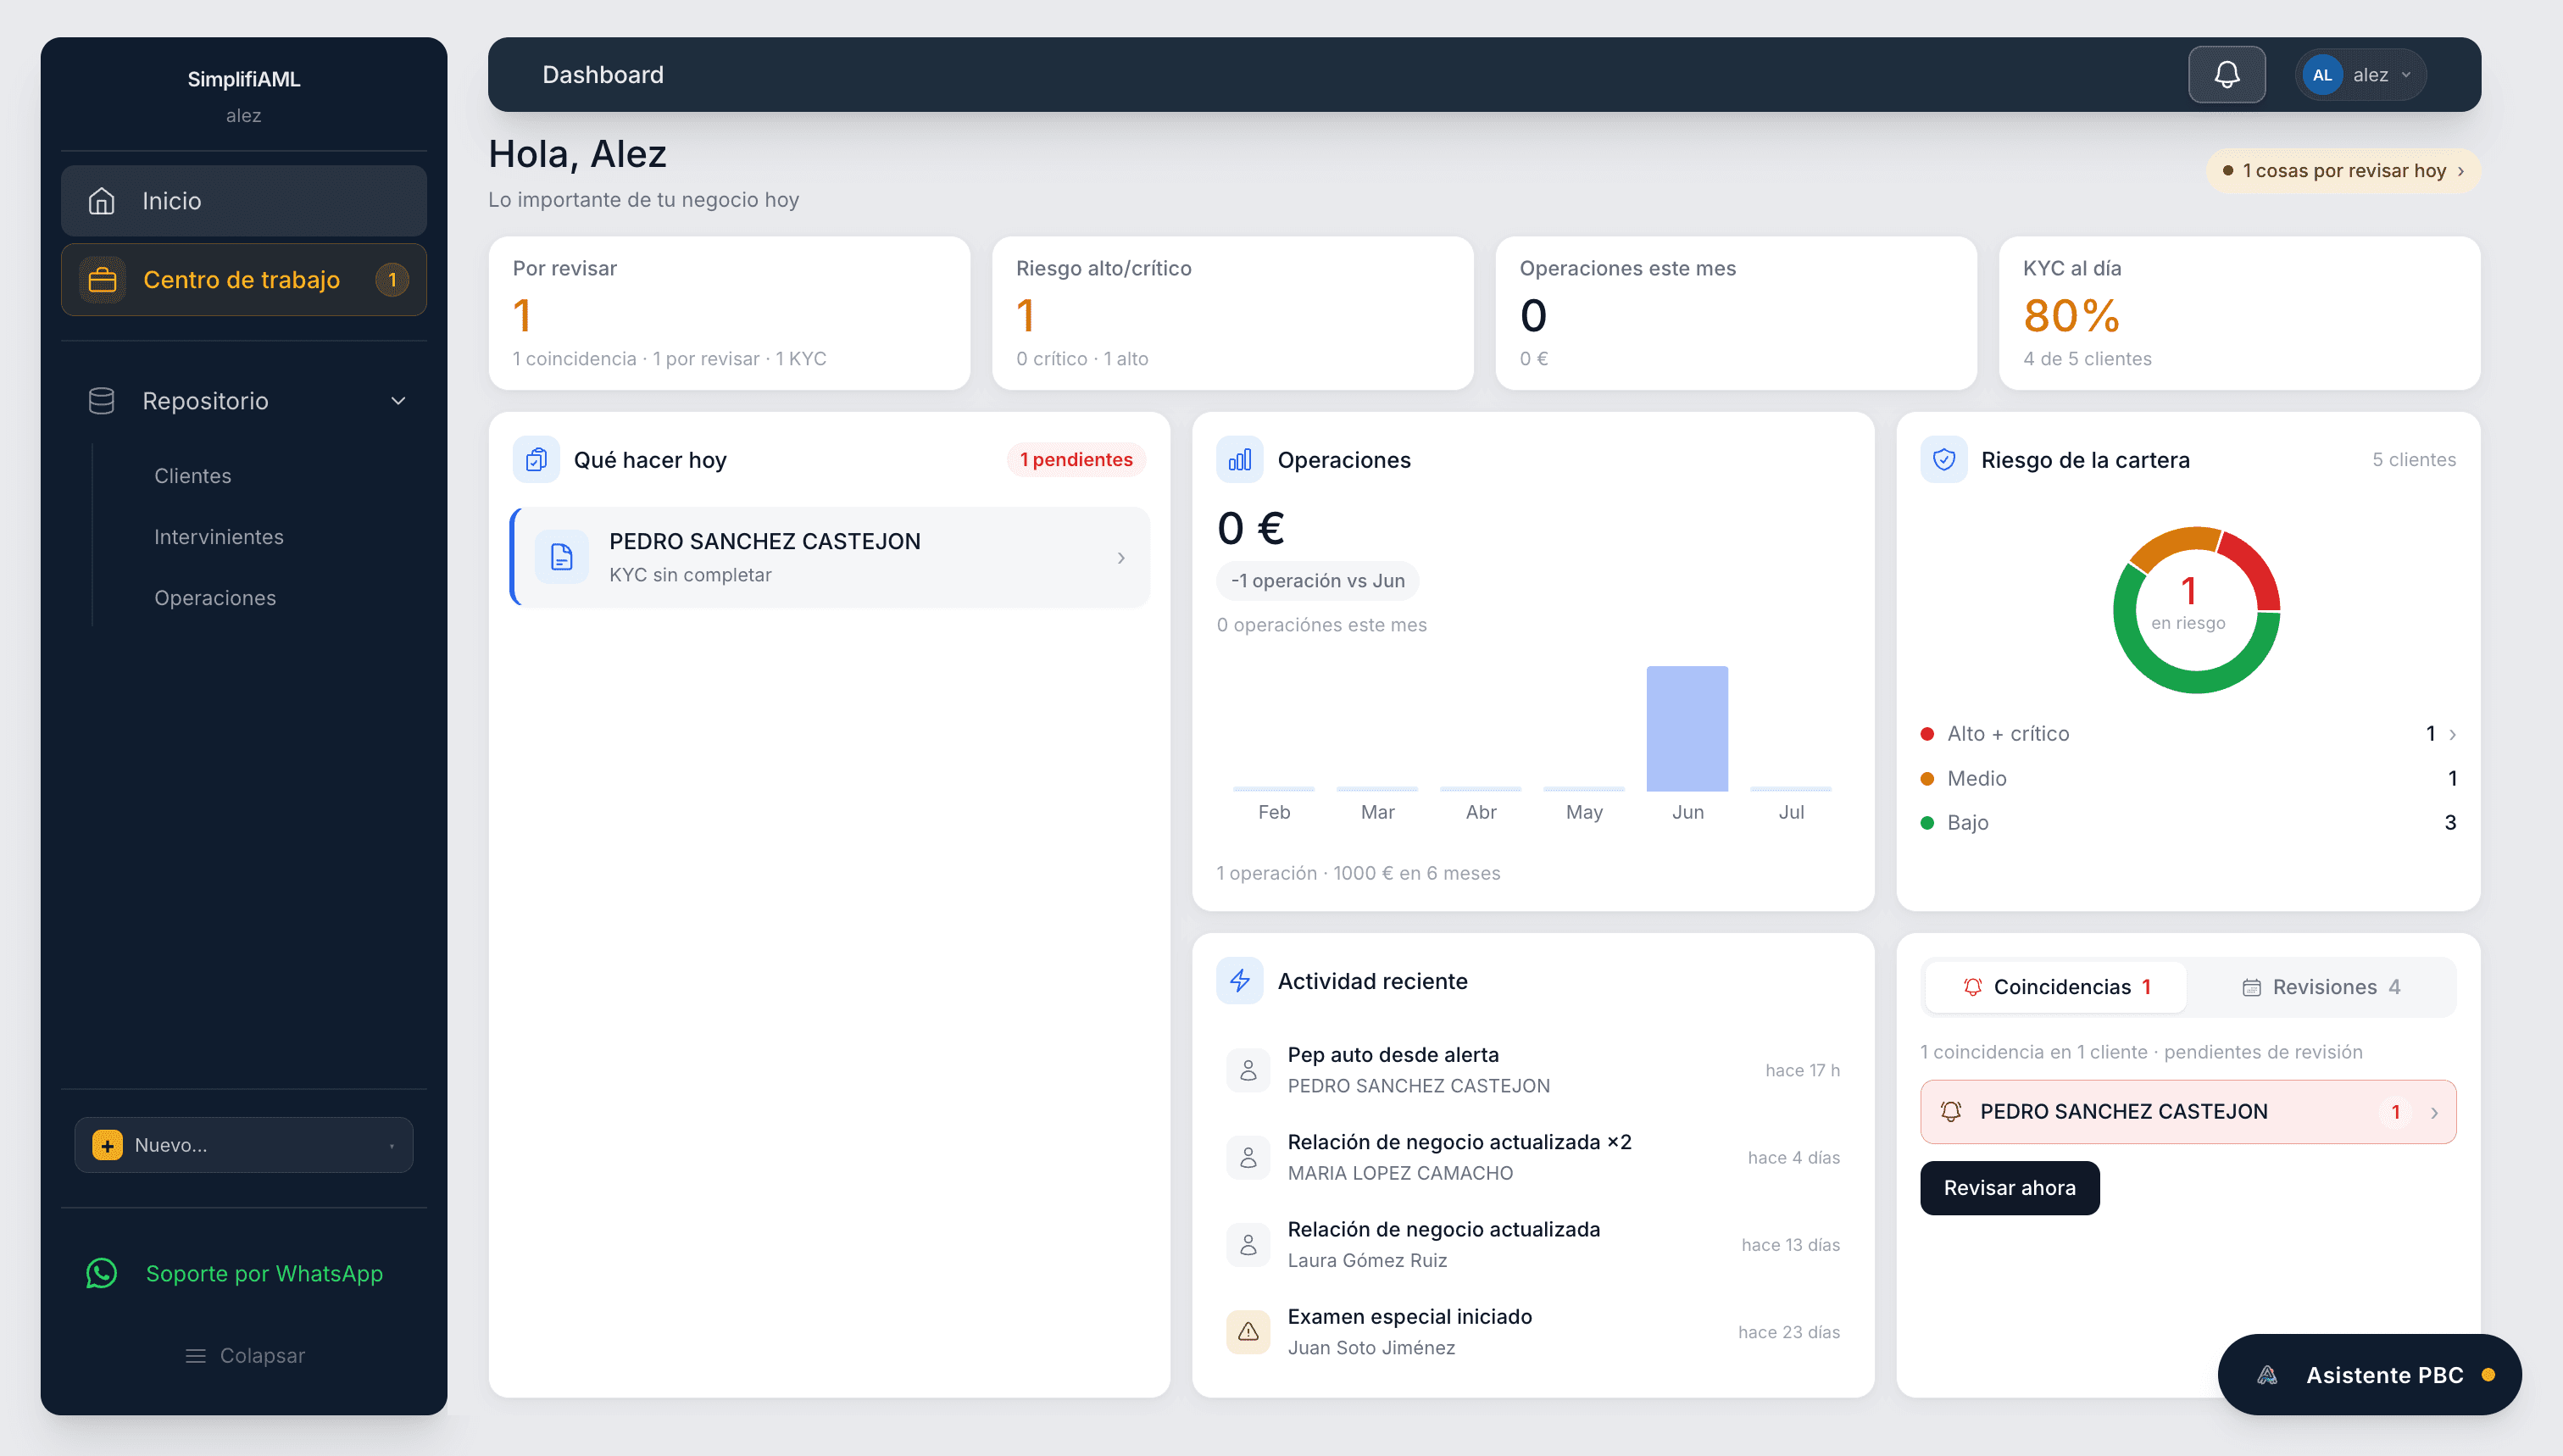
Task: Open the 1 cosas por revisar hoy pill
Action: pyautogui.click(x=2343, y=171)
